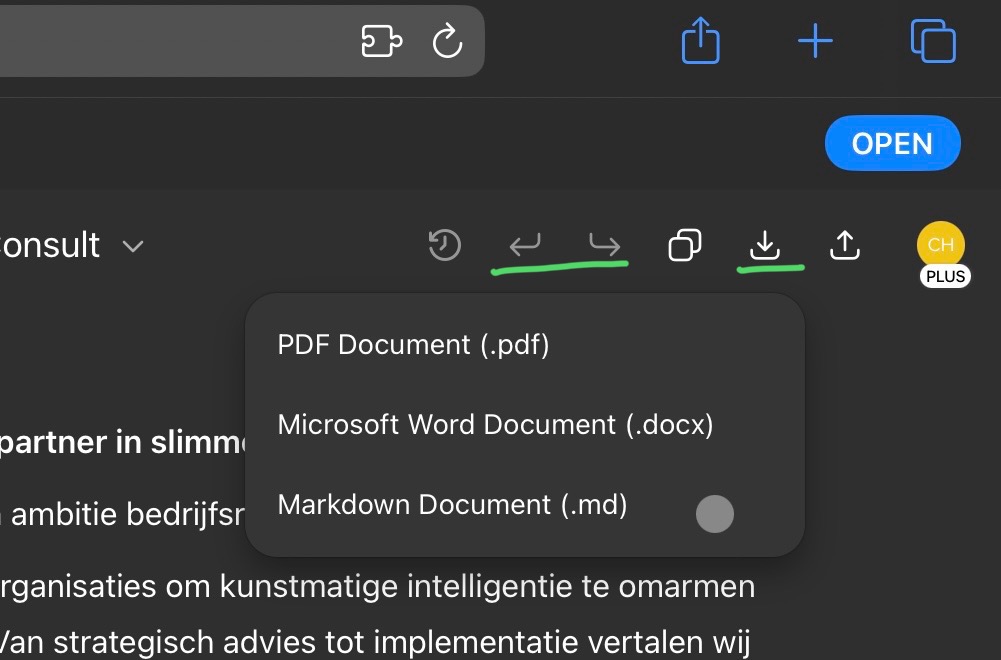Open the Safari share sheet
This screenshot has width=1001, height=660.
click(700, 42)
